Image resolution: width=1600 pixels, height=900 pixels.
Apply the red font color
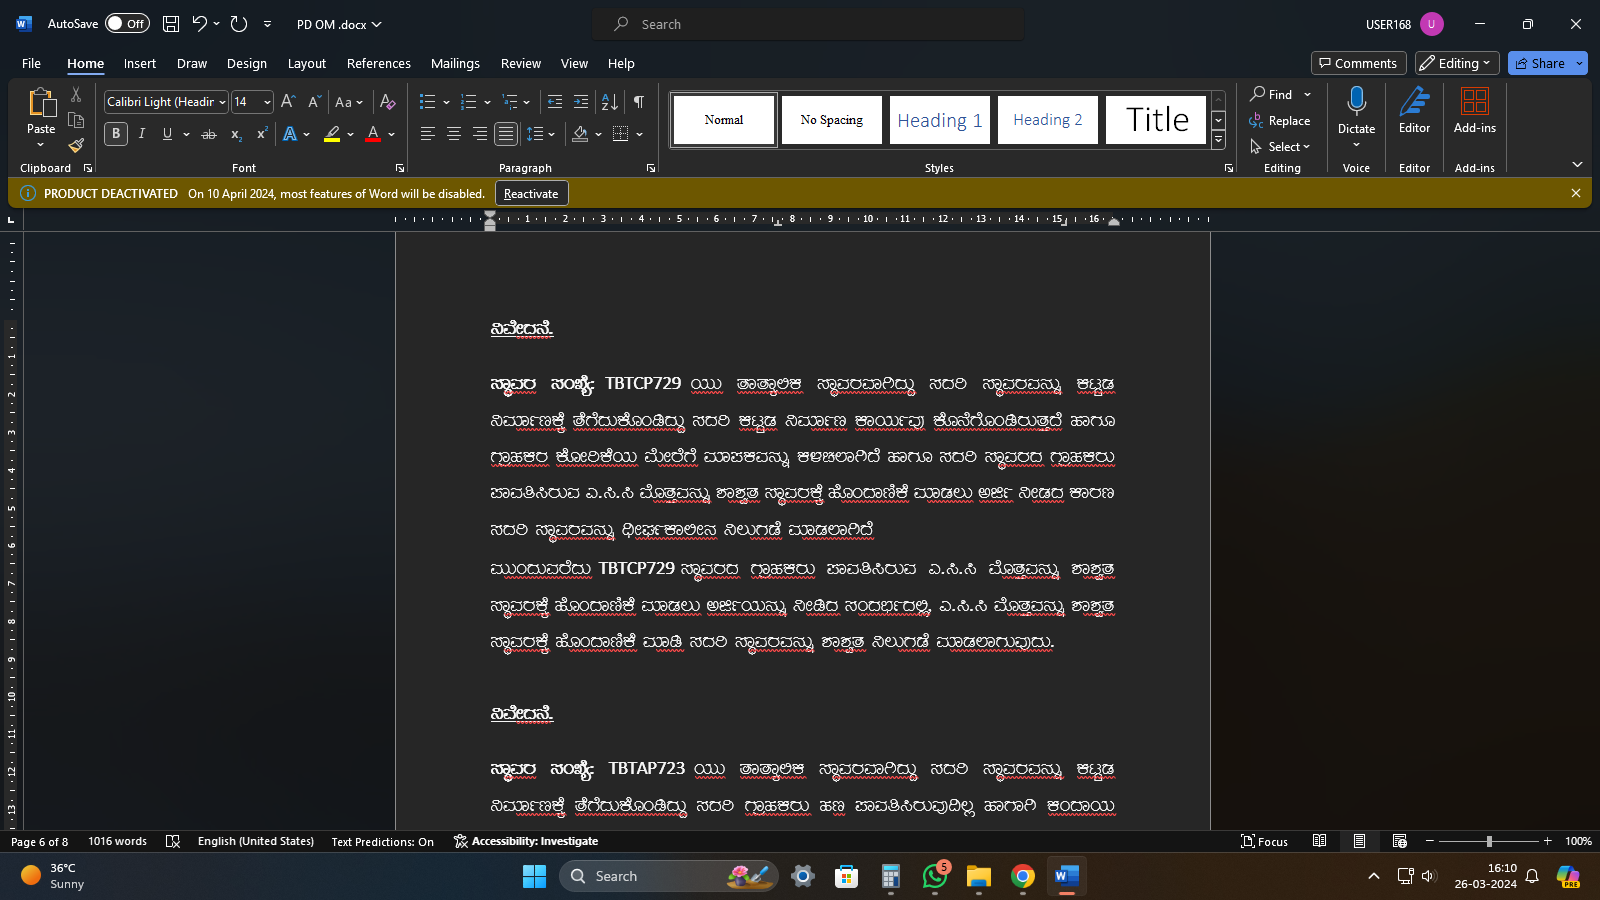[373, 134]
